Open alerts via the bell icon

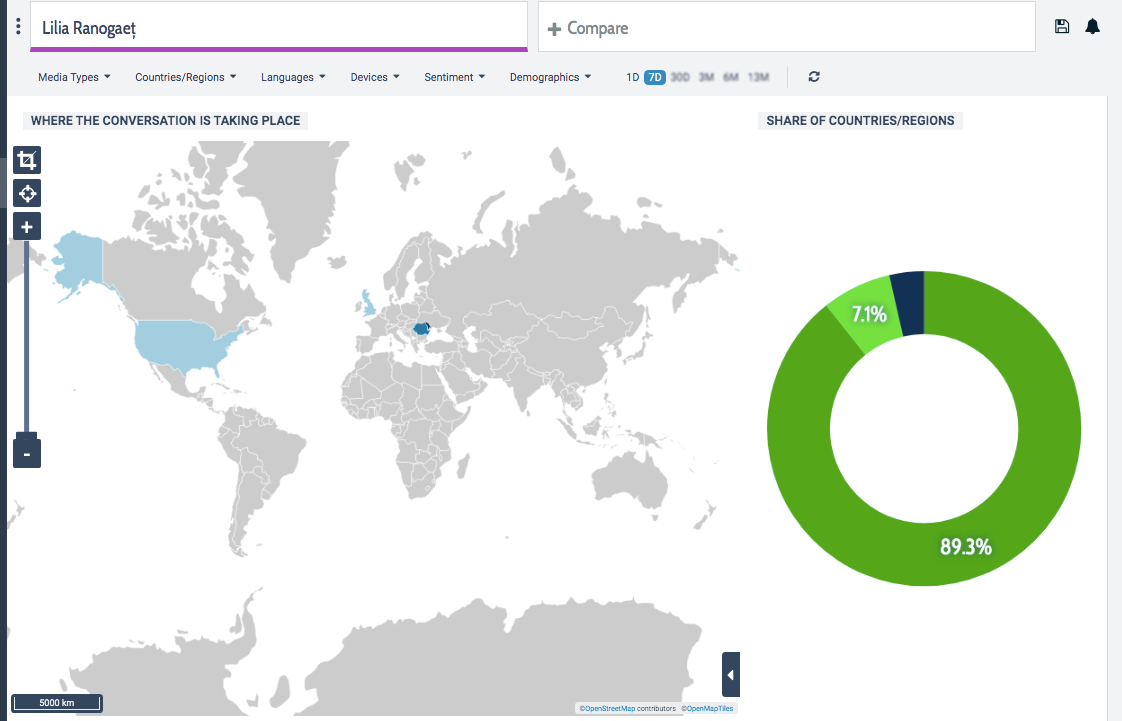pyautogui.click(x=1093, y=27)
